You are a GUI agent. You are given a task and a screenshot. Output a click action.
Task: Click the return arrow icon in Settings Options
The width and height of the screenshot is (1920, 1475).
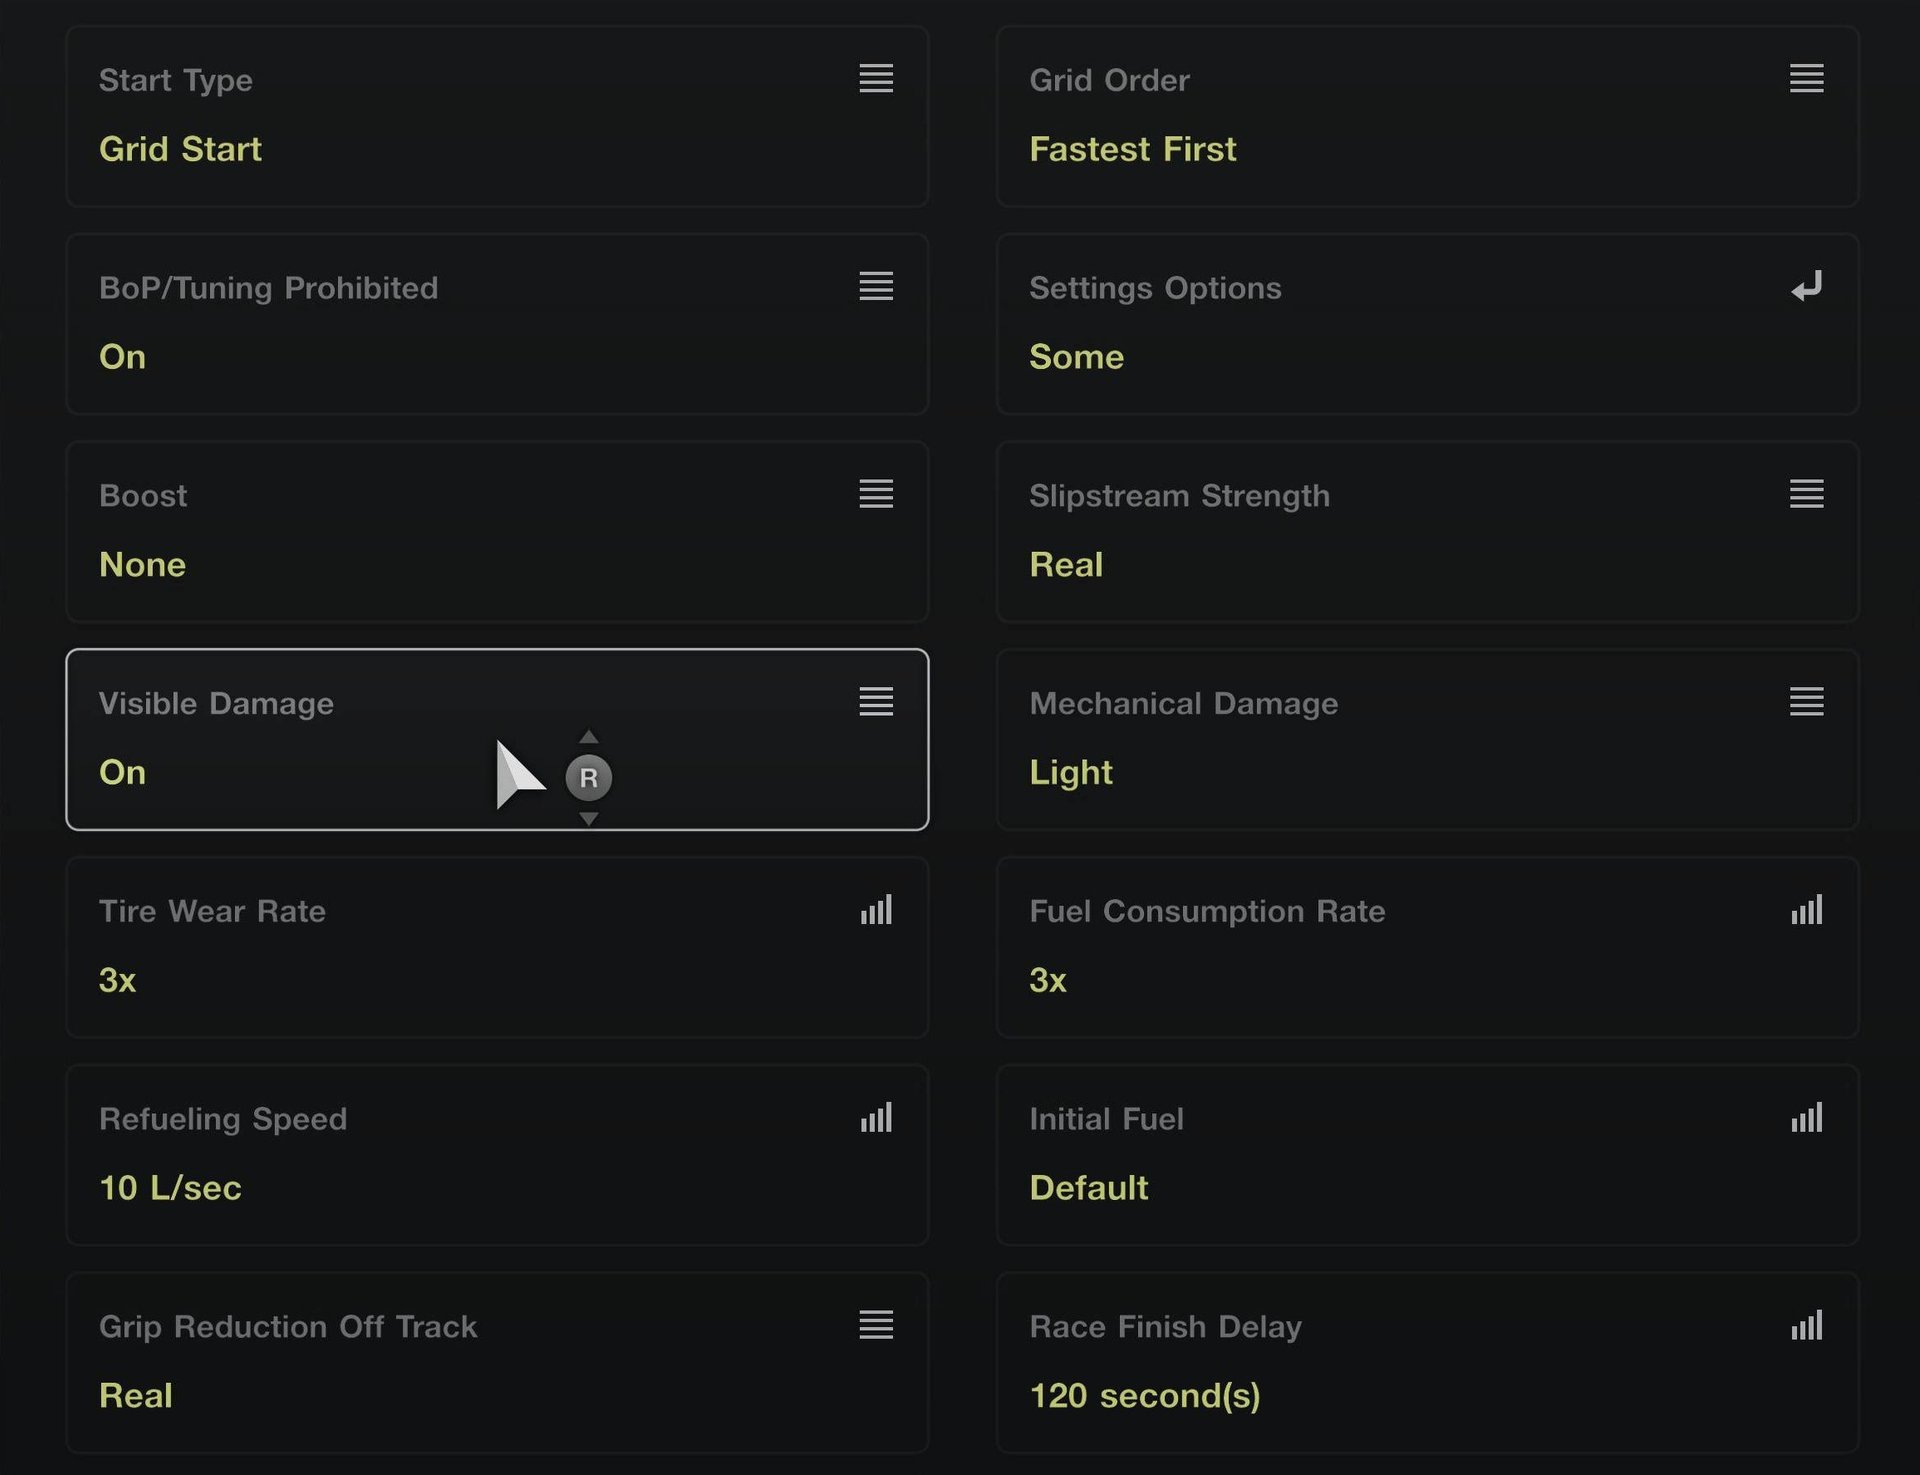1806,287
